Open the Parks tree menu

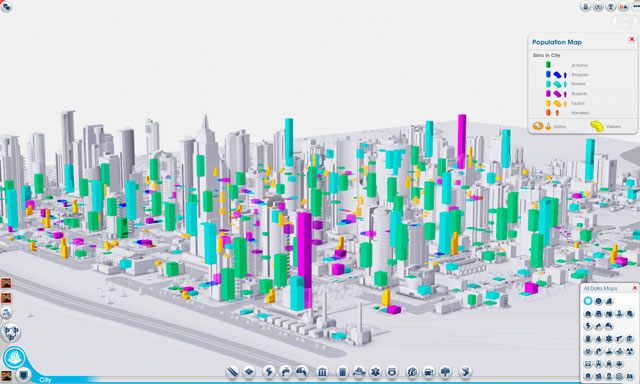tap(445, 372)
